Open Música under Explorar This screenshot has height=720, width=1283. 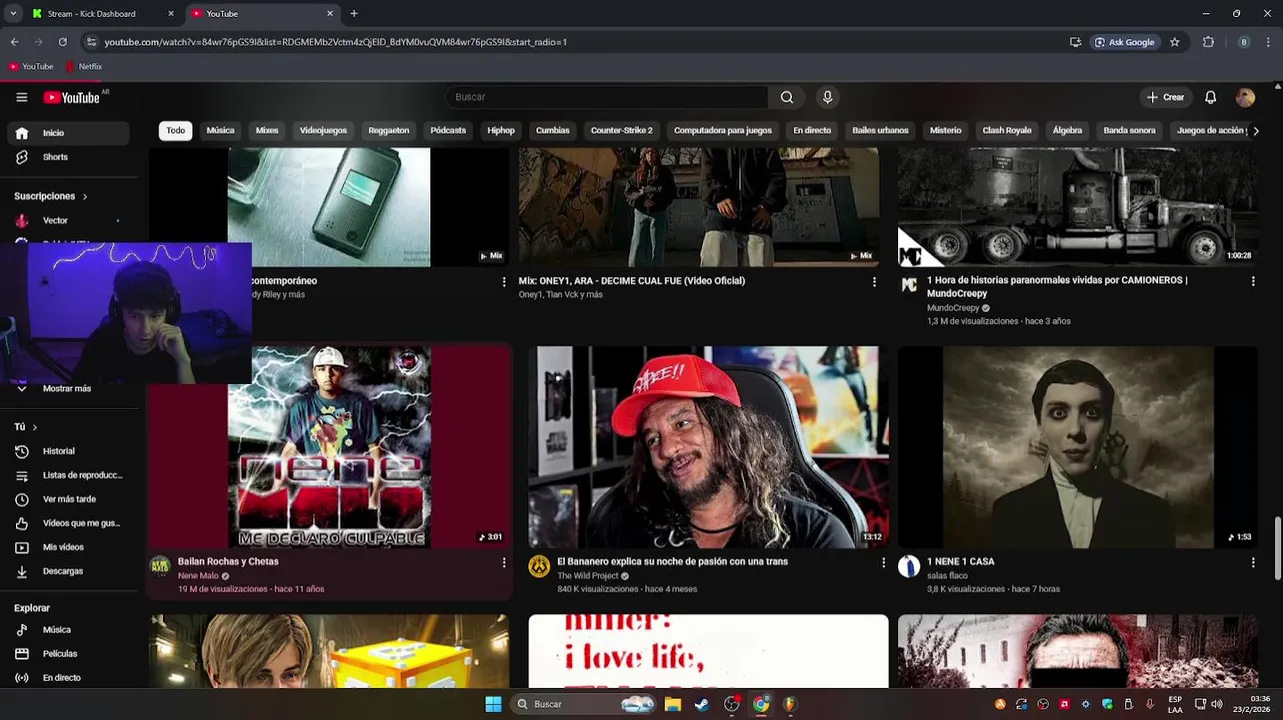pos(68,629)
